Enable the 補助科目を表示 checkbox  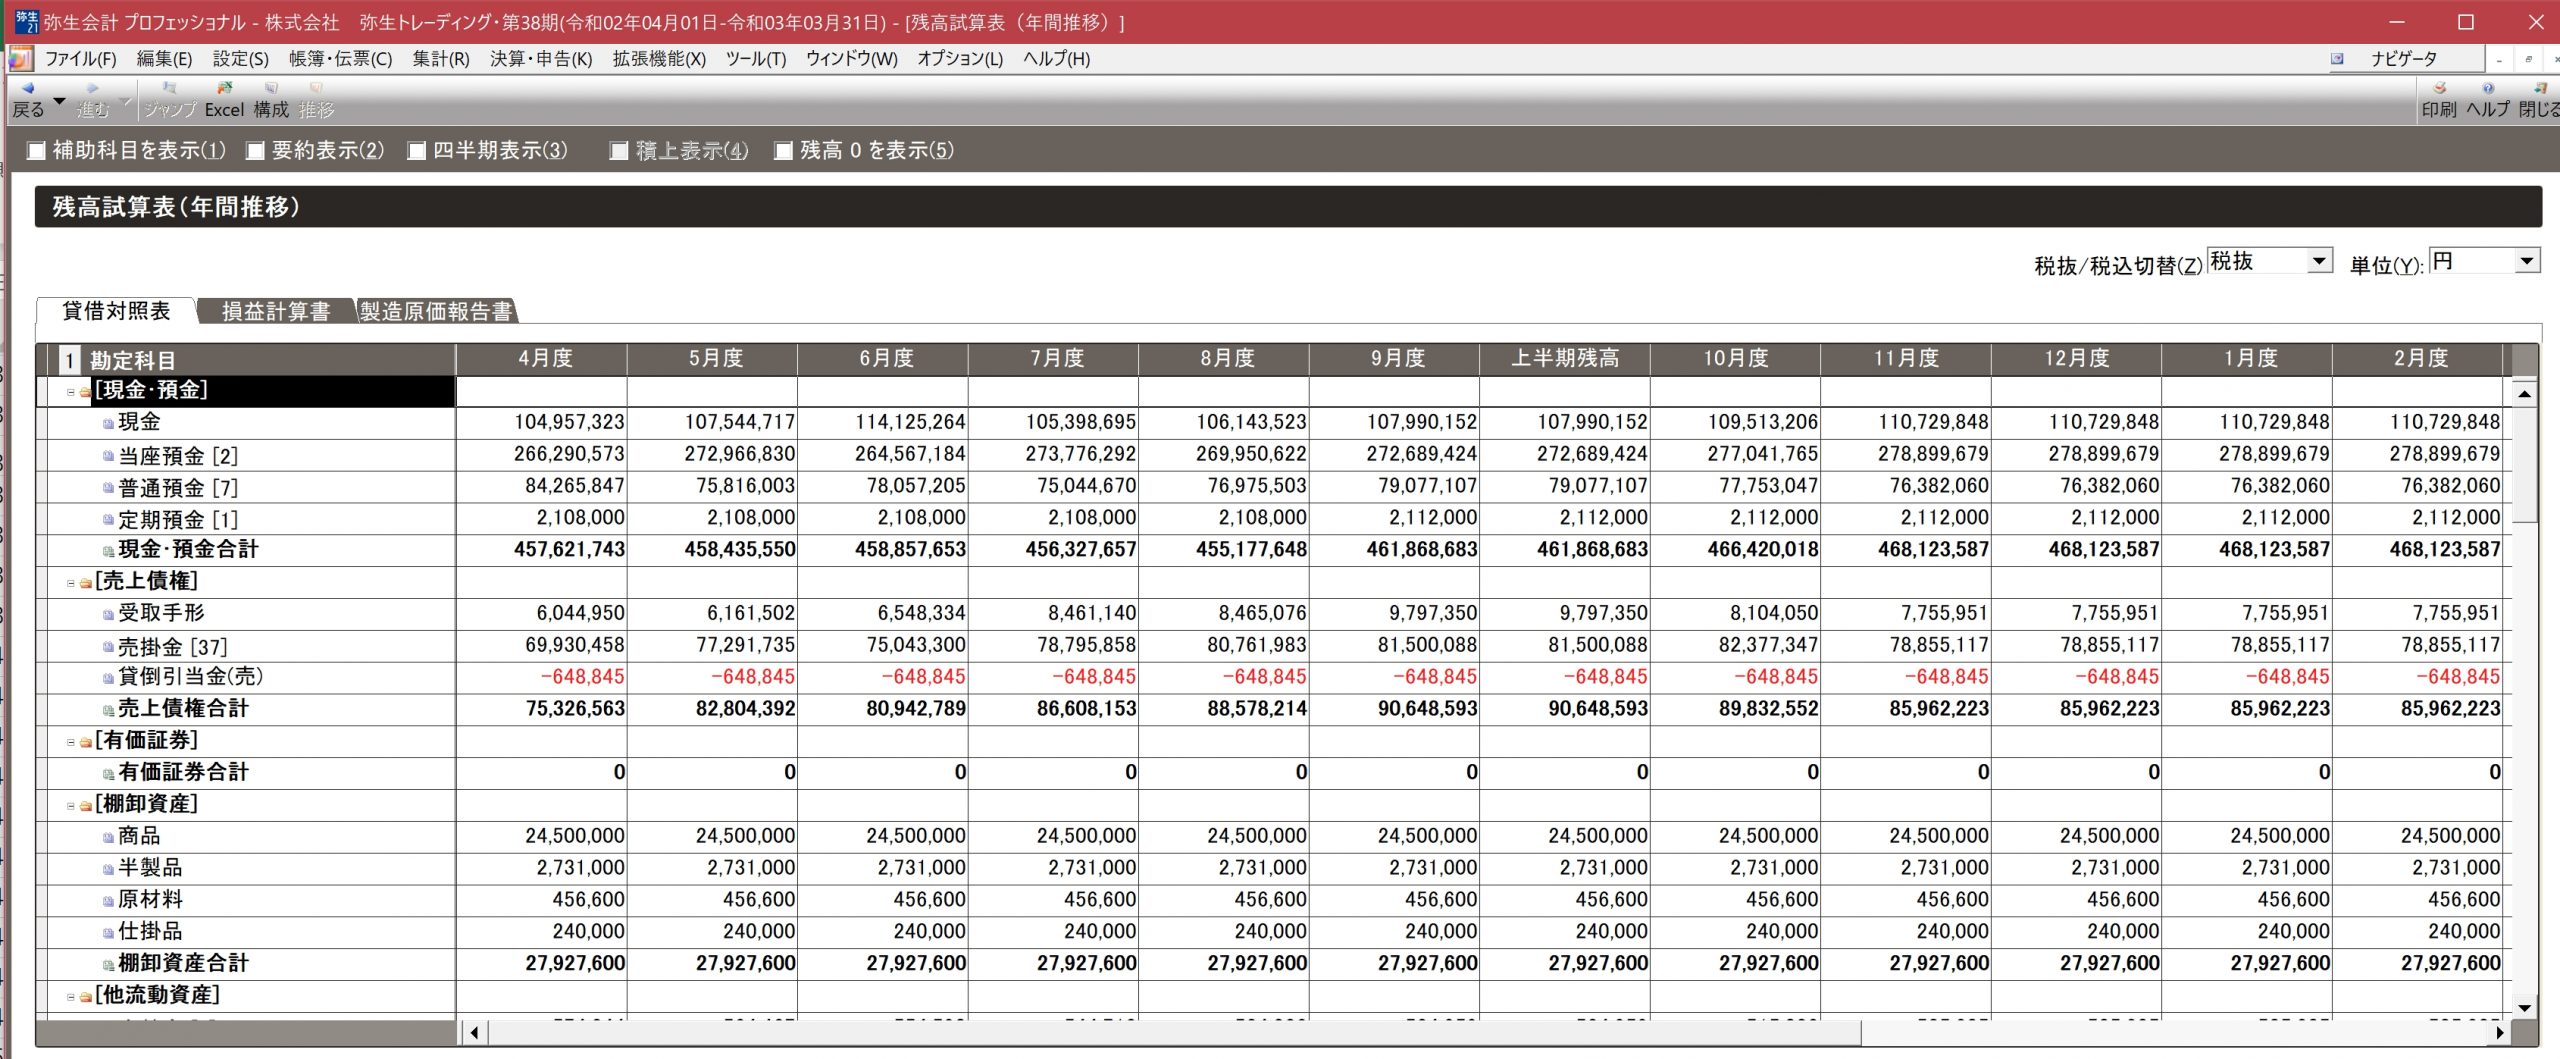37,151
